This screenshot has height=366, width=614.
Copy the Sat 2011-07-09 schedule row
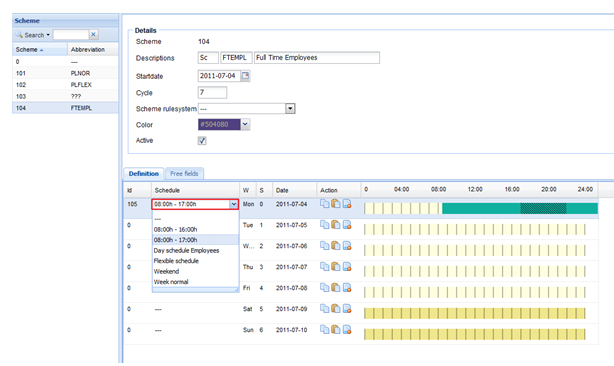click(x=325, y=309)
